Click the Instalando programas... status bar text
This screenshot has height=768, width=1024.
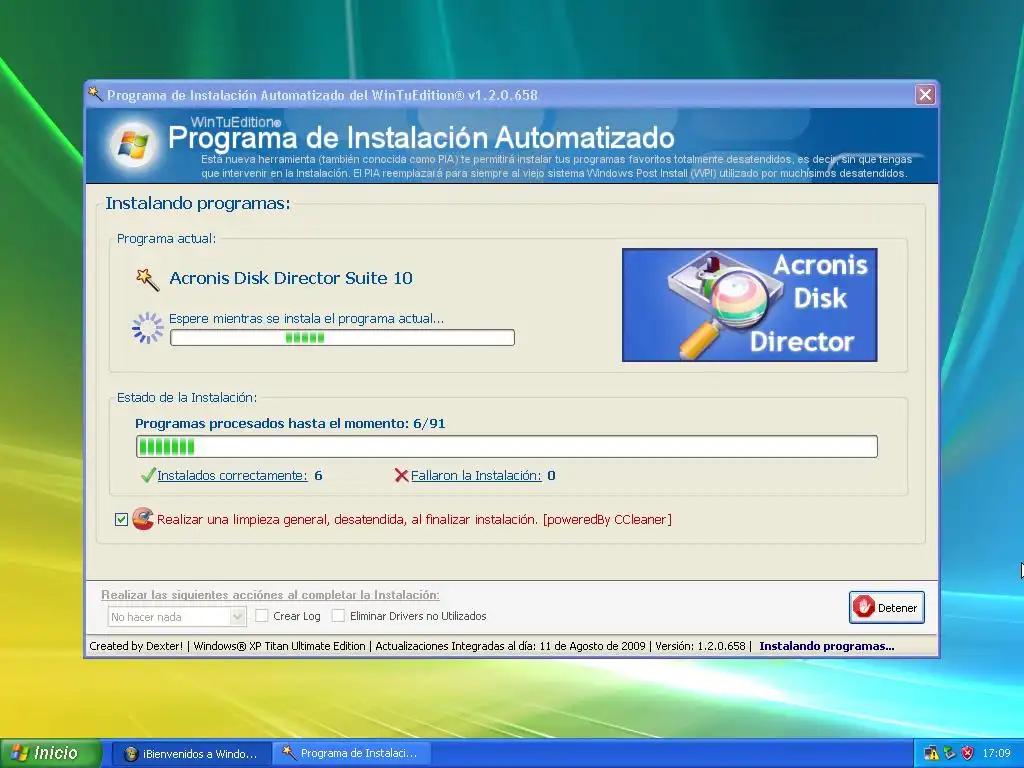(827, 646)
